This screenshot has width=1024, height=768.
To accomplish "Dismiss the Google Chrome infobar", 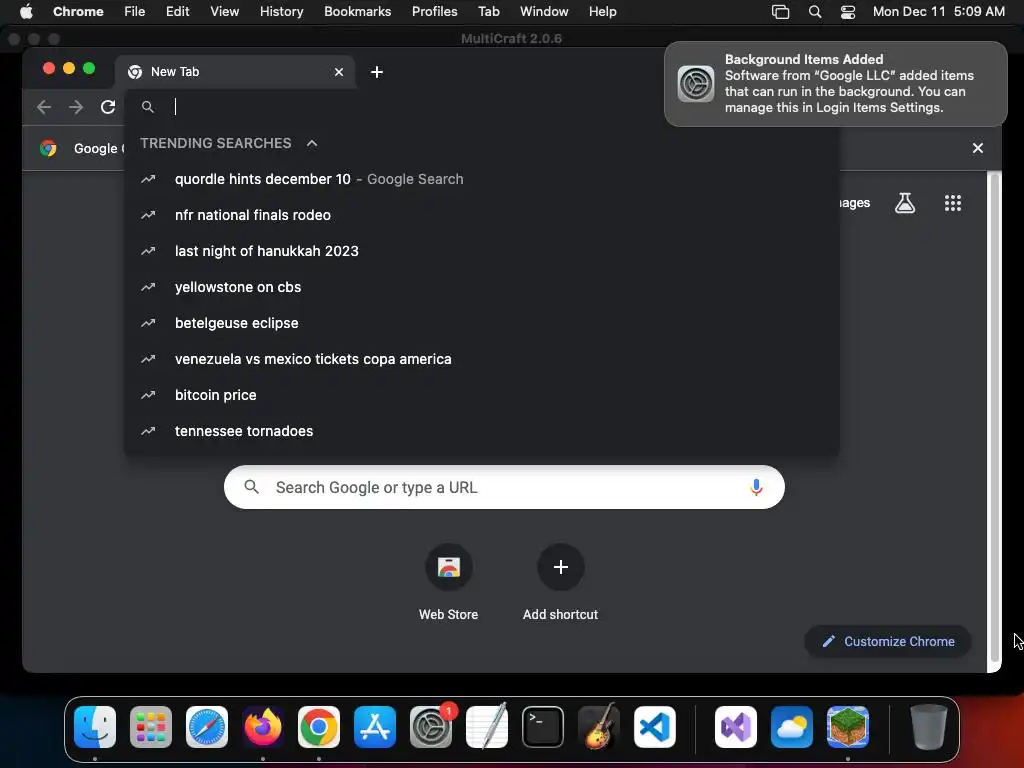I will [x=978, y=148].
